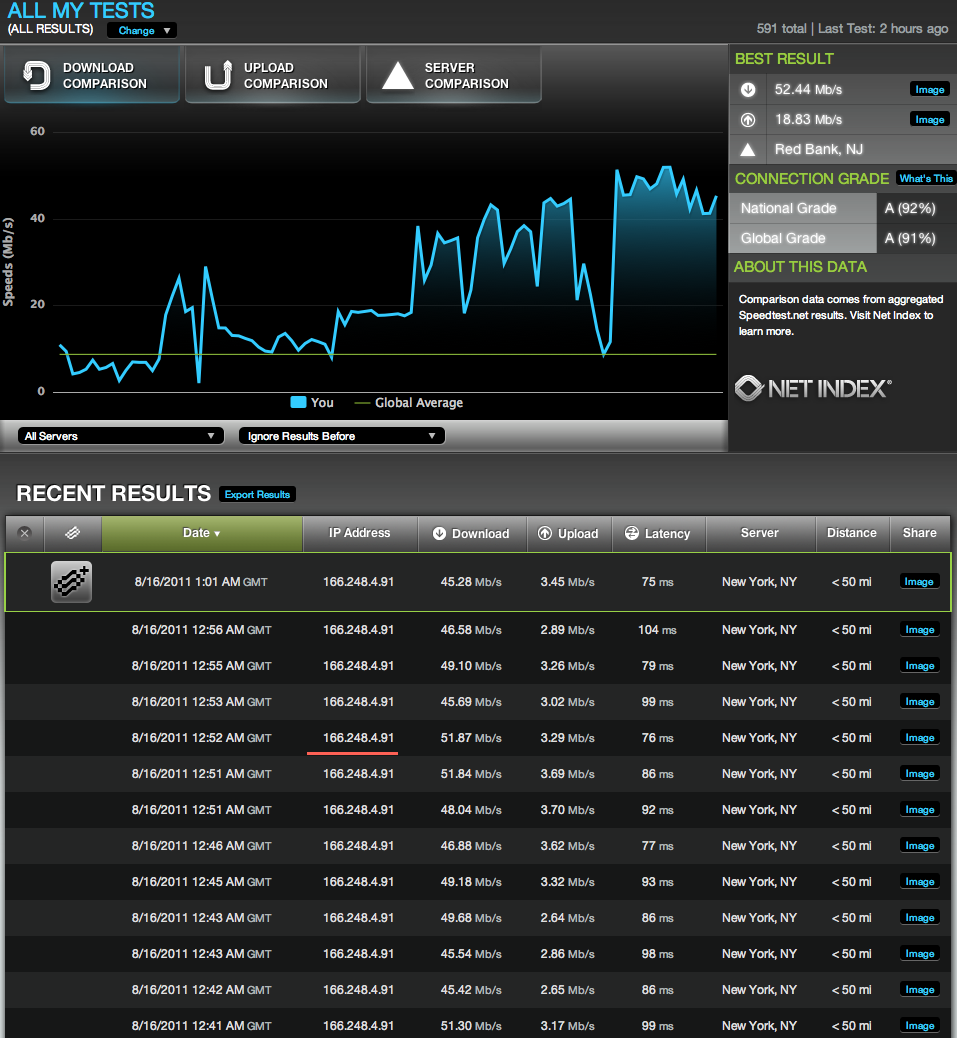Screen dimensions: 957x1038
Task: Open share Image for the 12:46 AM result
Action: pyautogui.click(x=919, y=845)
